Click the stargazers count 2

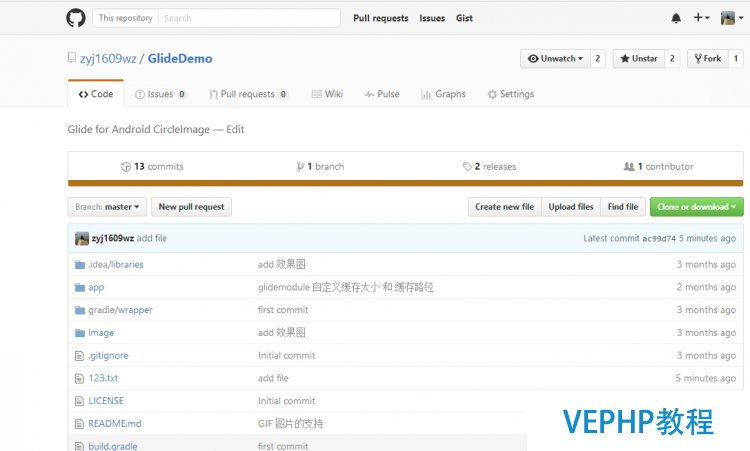click(672, 58)
